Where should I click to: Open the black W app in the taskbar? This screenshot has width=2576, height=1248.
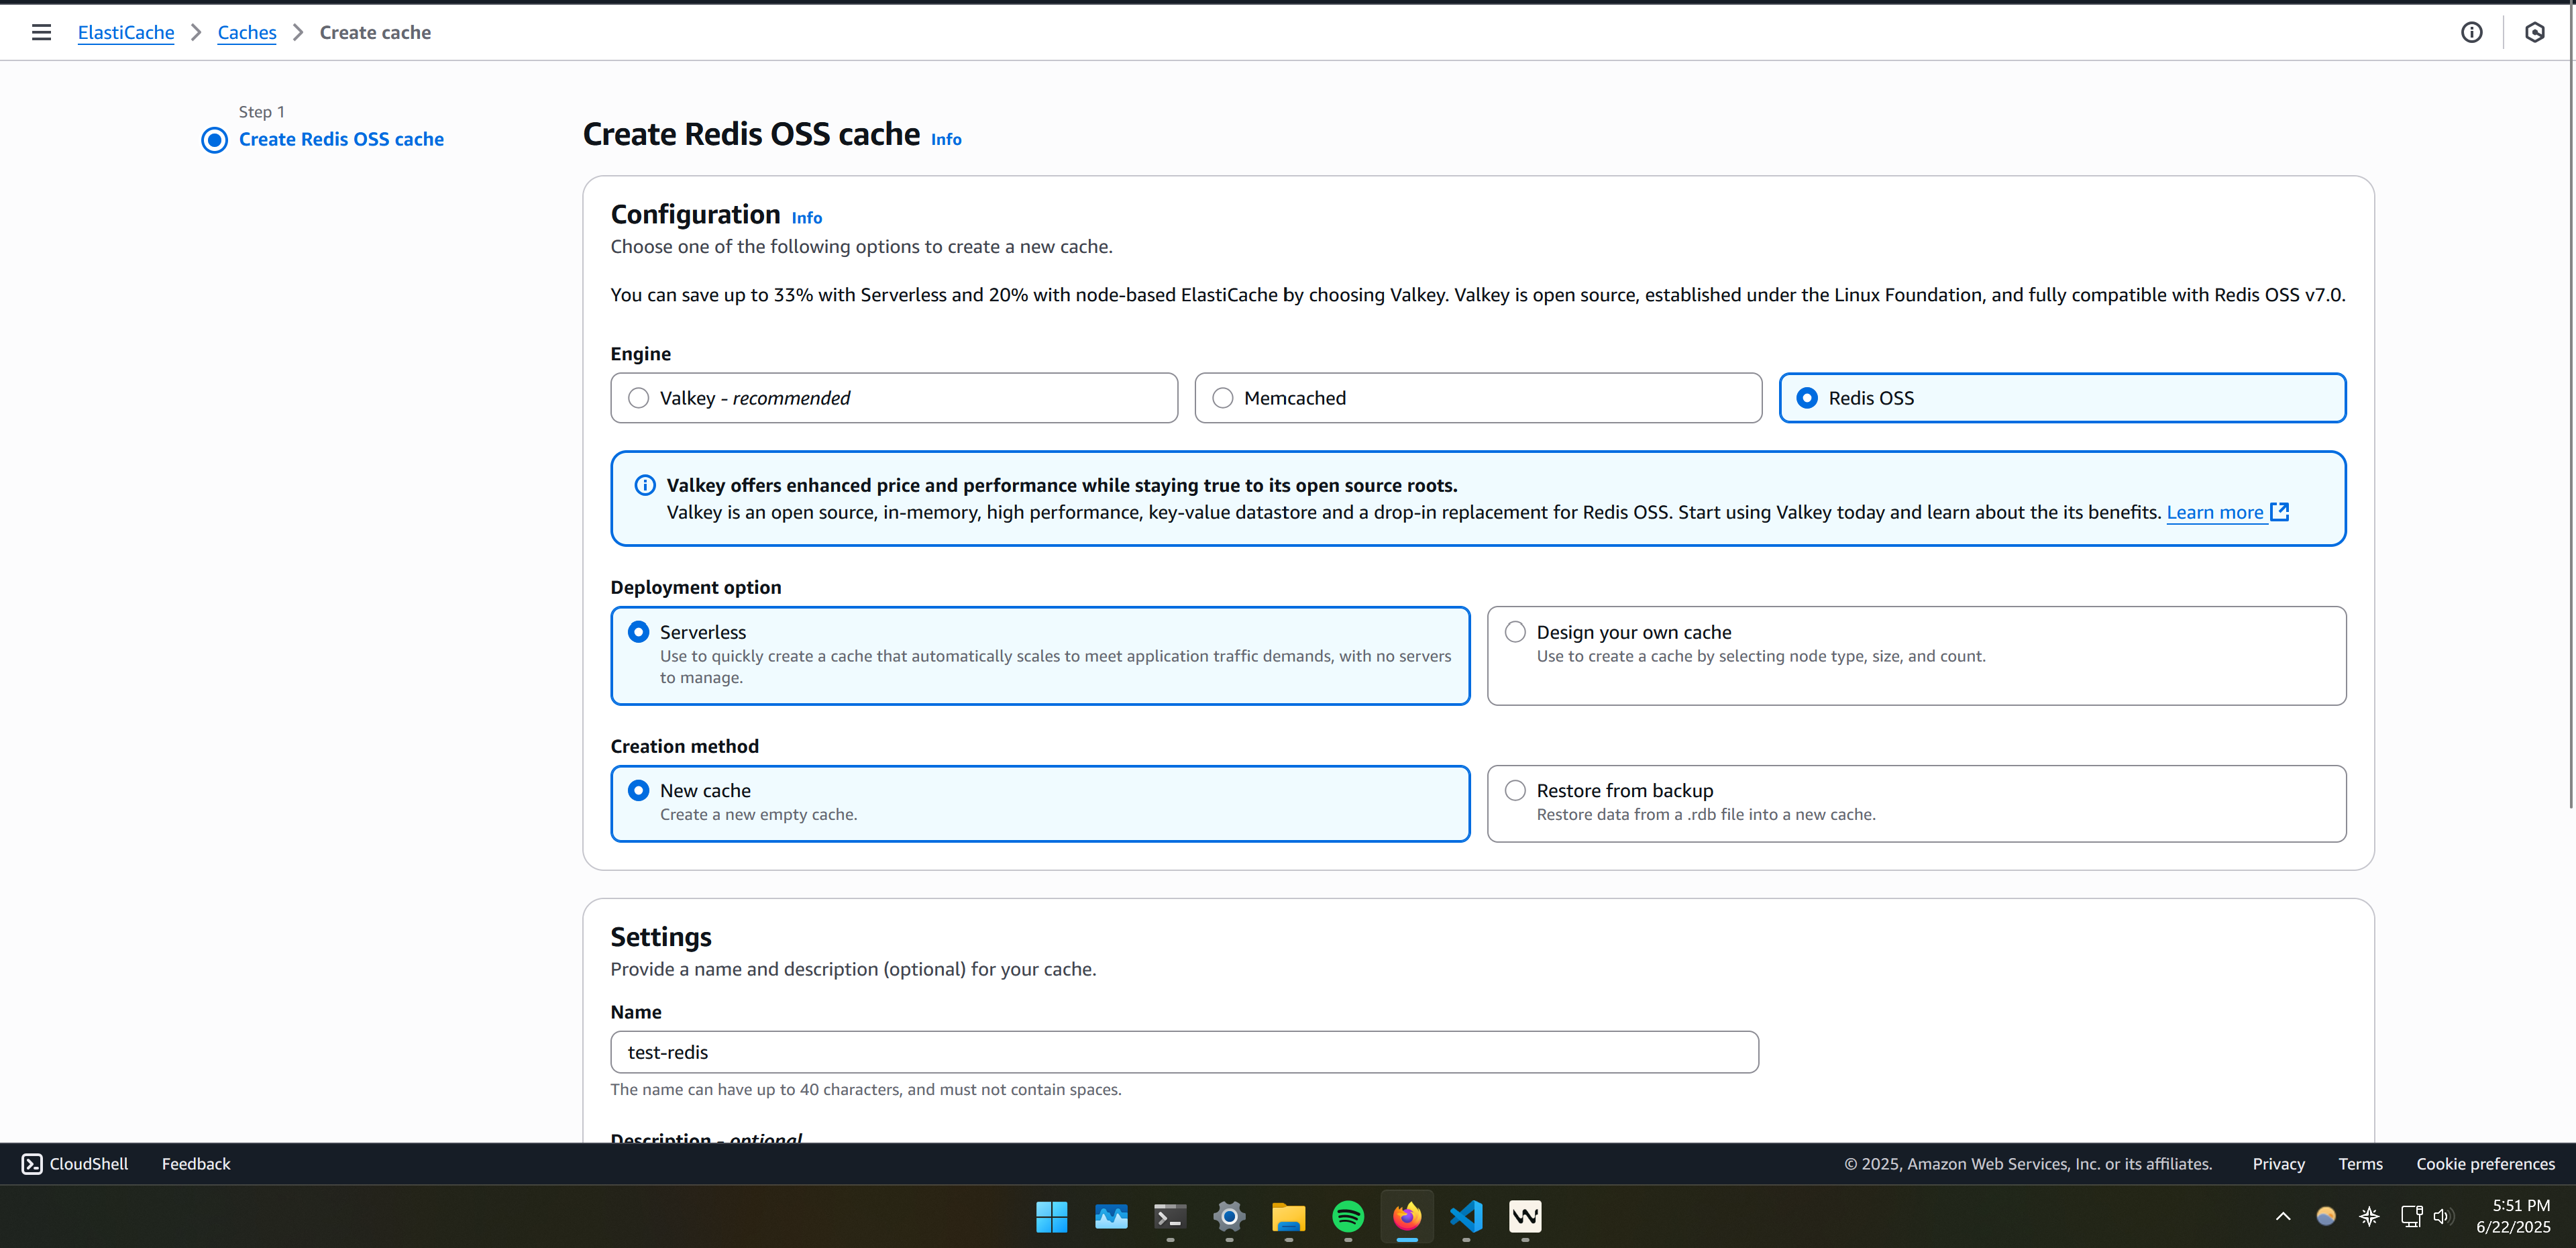tap(1525, 1216)
